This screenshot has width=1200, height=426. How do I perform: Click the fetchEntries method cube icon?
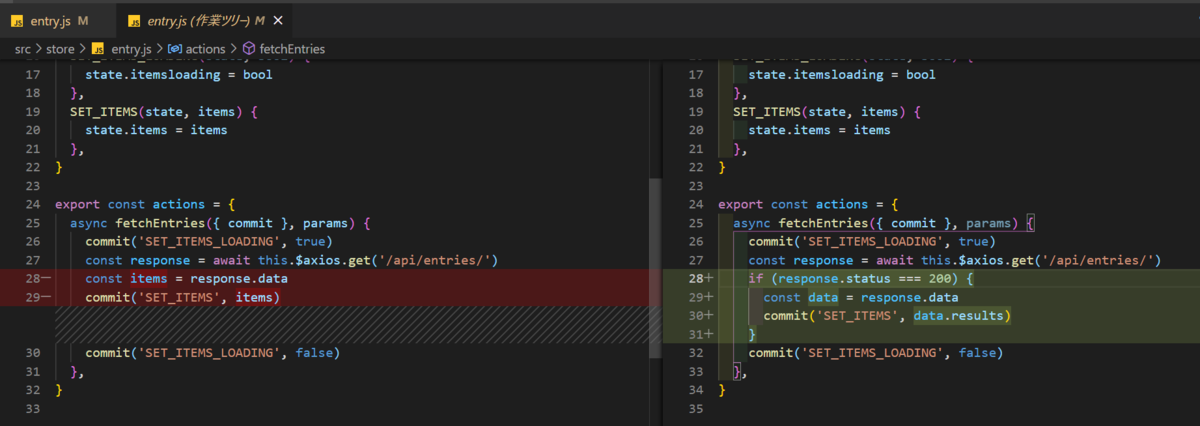click(249, 48)
